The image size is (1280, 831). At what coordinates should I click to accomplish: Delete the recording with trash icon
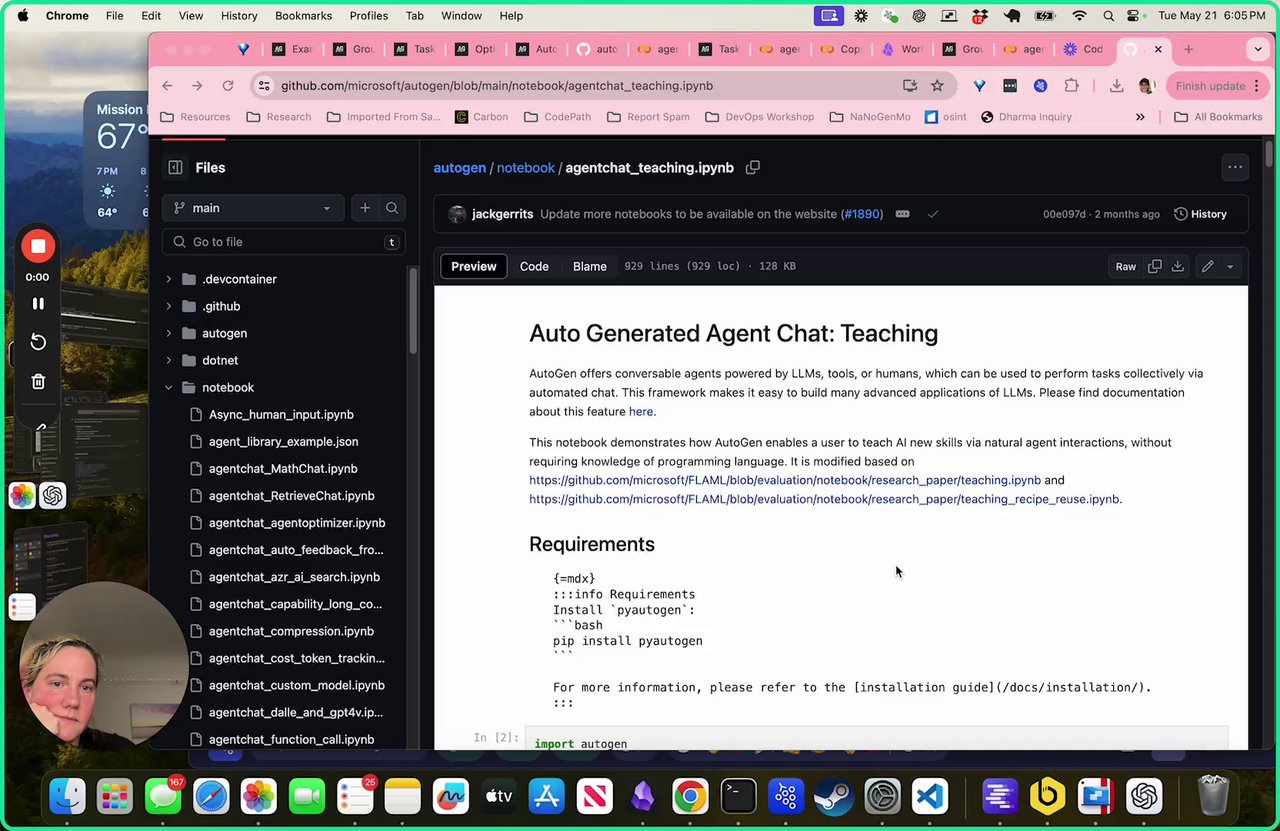click(x=38, y=381)
